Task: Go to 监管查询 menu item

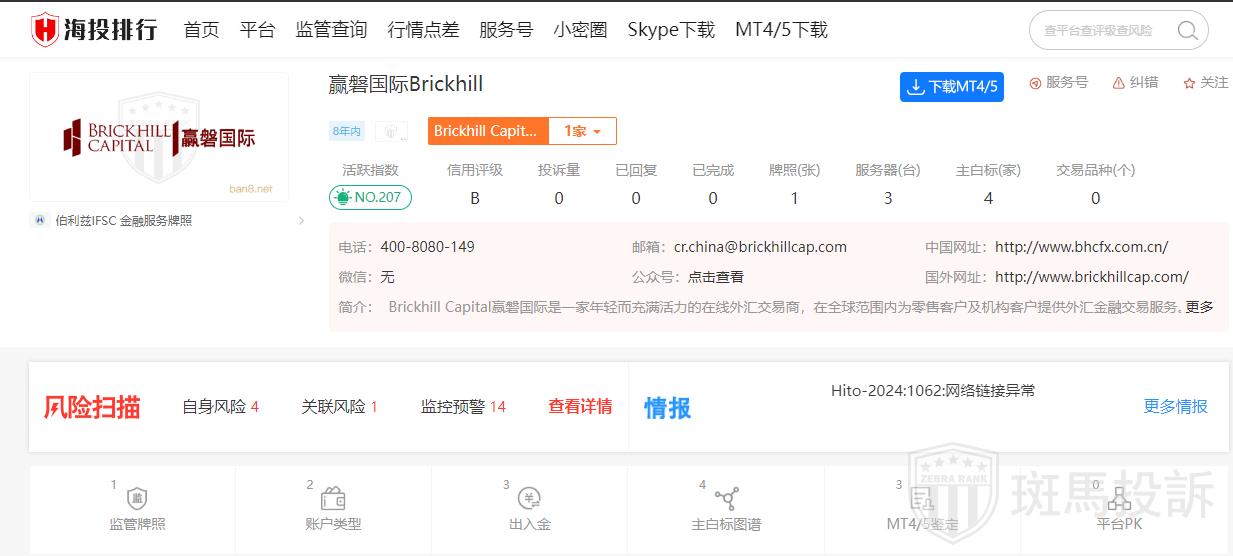Action: tap(331, 30)
